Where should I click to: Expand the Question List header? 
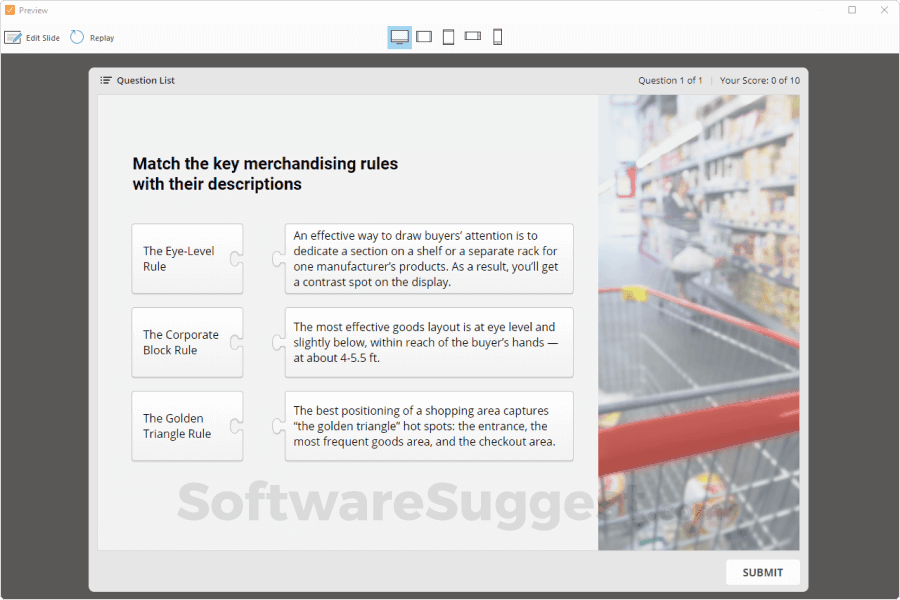tap(139, 80)
